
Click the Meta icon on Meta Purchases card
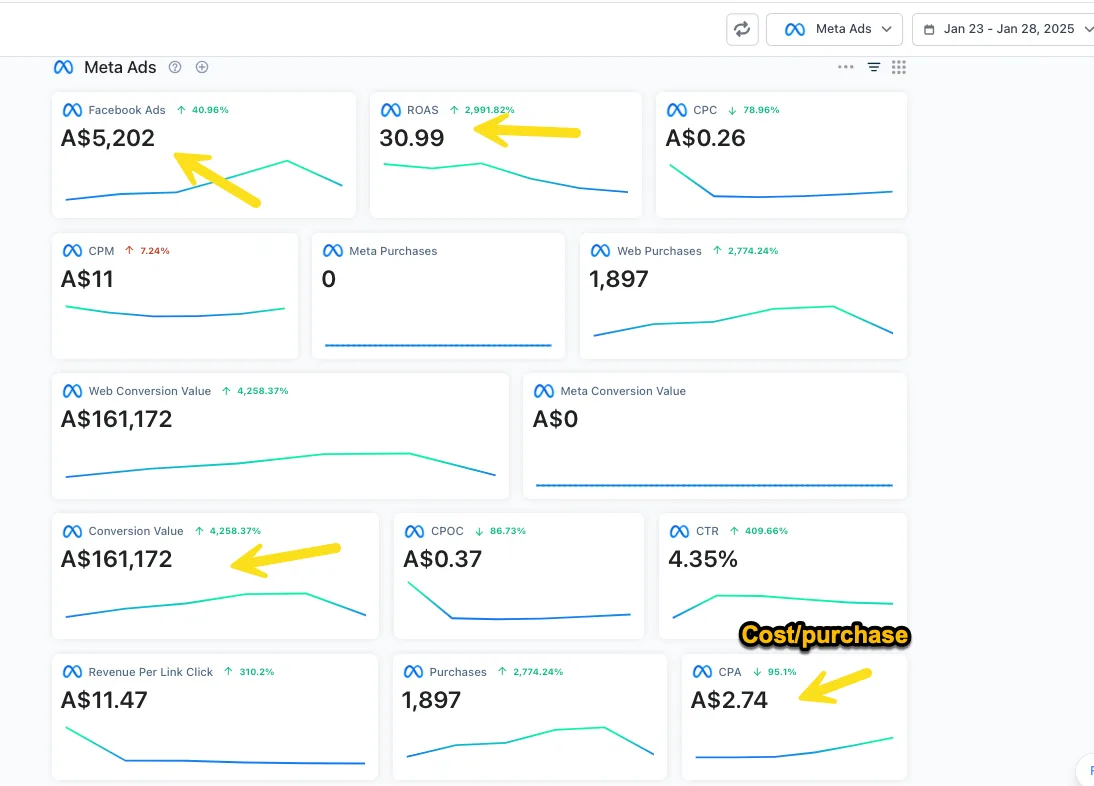pos(333,251)
